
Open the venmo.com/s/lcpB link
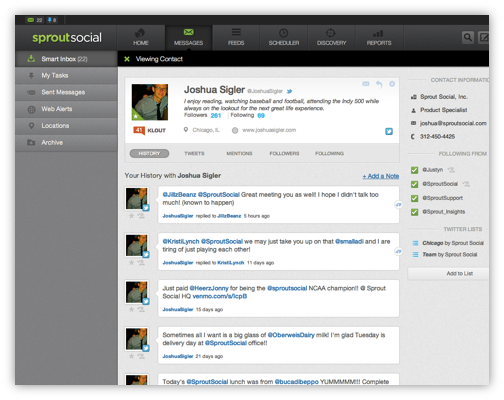(220, 296)
